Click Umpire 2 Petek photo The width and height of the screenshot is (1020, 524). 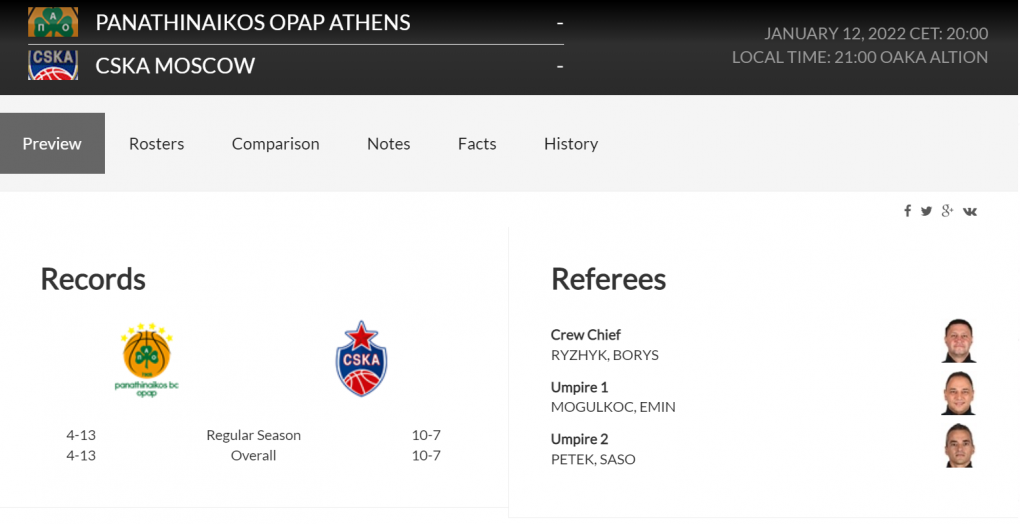958,445
